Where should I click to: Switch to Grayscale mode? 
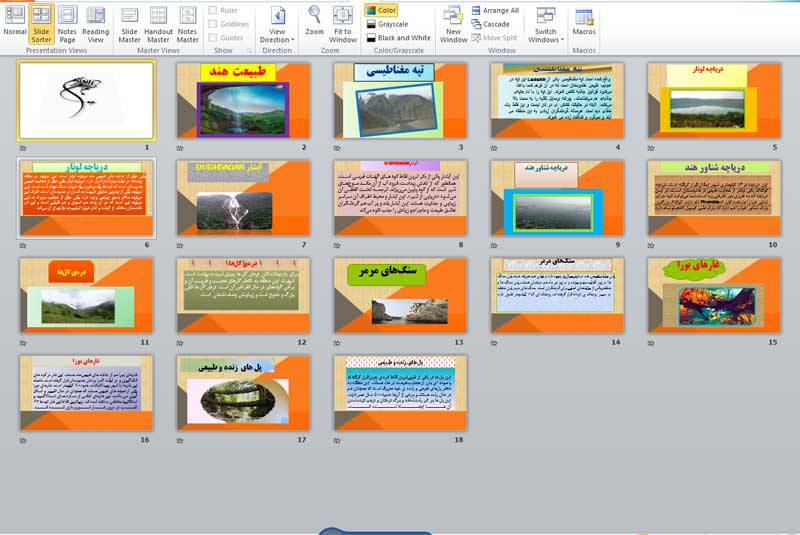click(x=388, y=24)
